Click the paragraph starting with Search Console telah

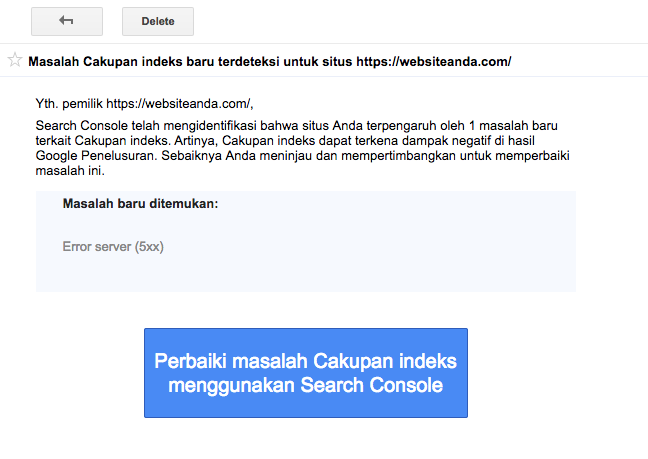303,148
